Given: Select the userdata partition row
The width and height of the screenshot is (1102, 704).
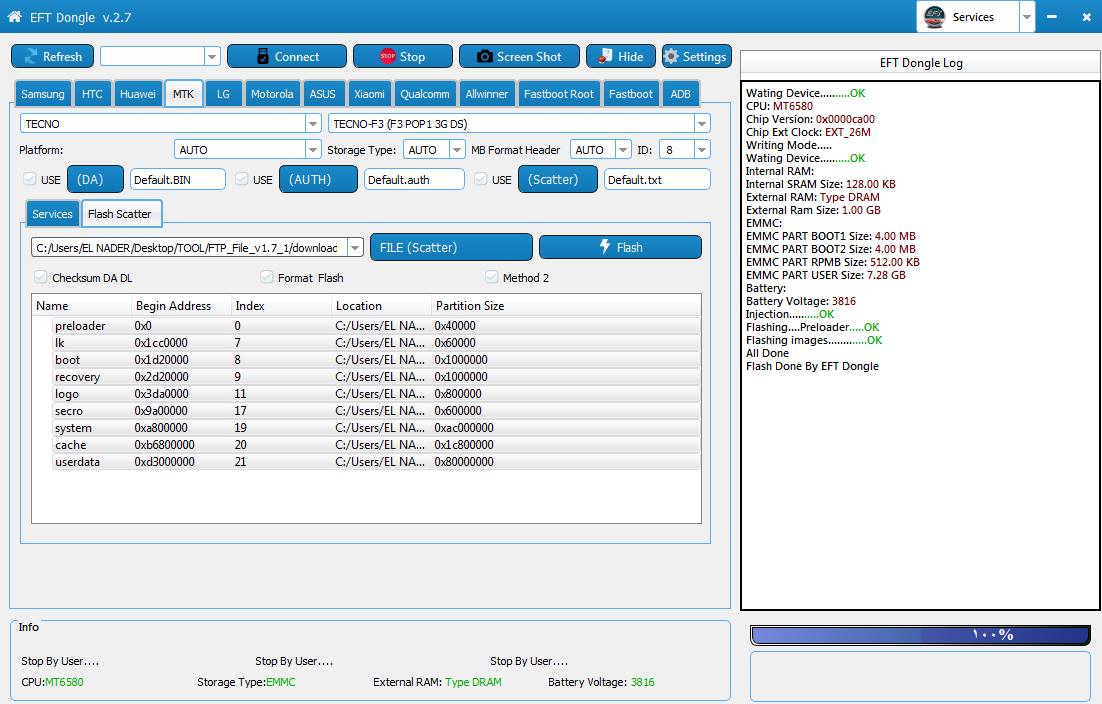Looking at the screenshot, I should [376, 462].
